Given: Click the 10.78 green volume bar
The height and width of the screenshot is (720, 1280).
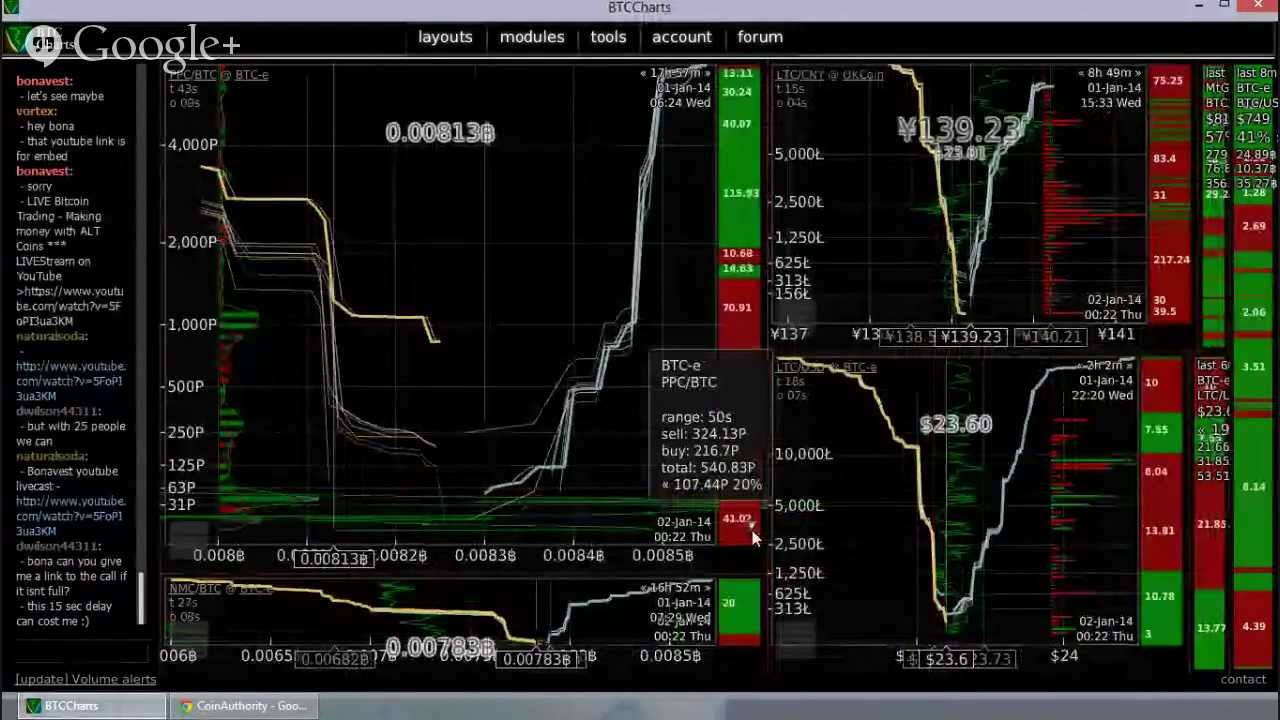Looking at the screenshot, I should (x=1160, y=597).
